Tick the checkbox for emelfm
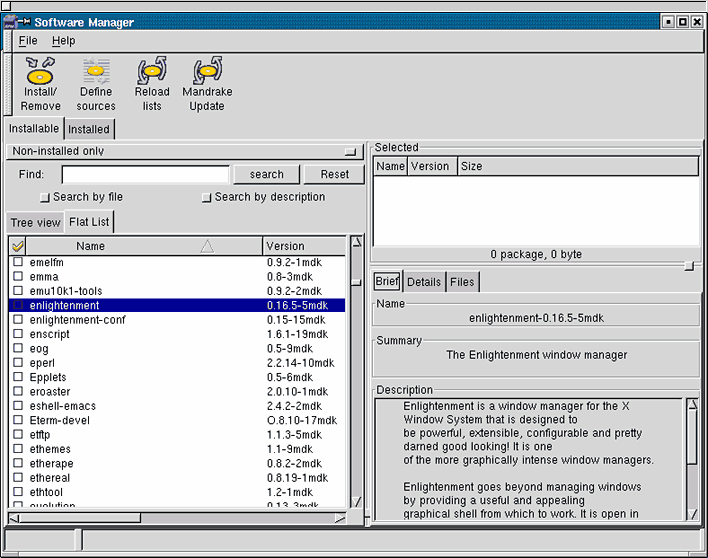708x558 pixels. coord(18,262)
